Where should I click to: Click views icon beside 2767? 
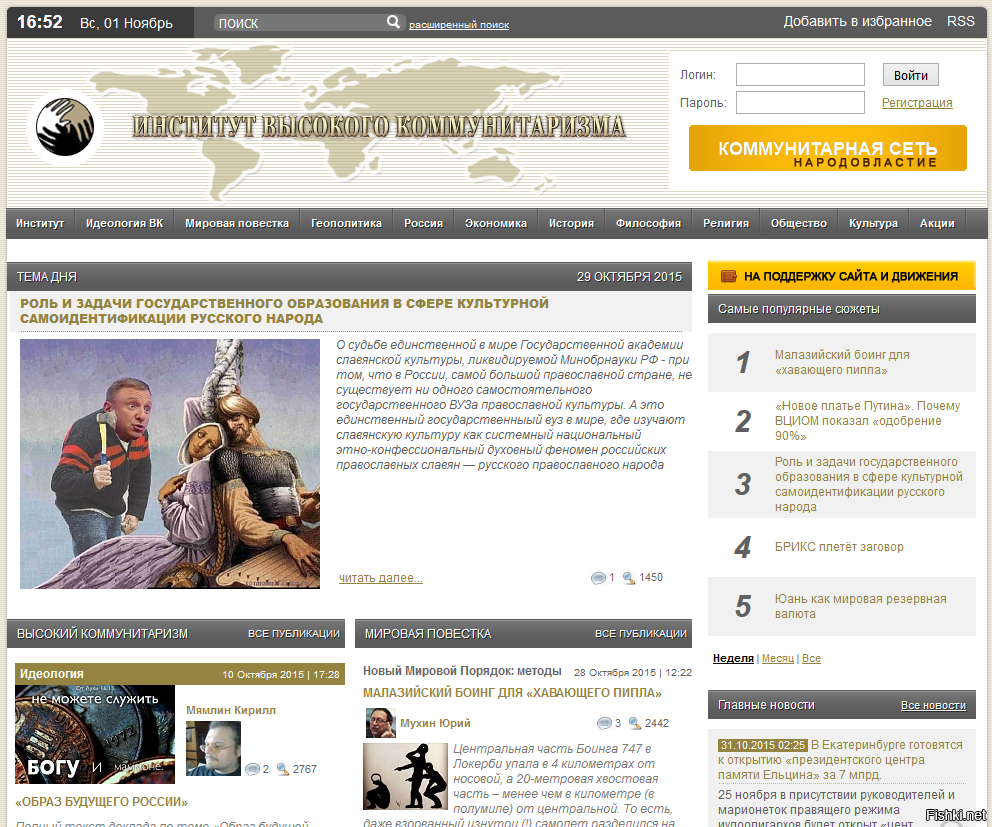coord(283,769)
